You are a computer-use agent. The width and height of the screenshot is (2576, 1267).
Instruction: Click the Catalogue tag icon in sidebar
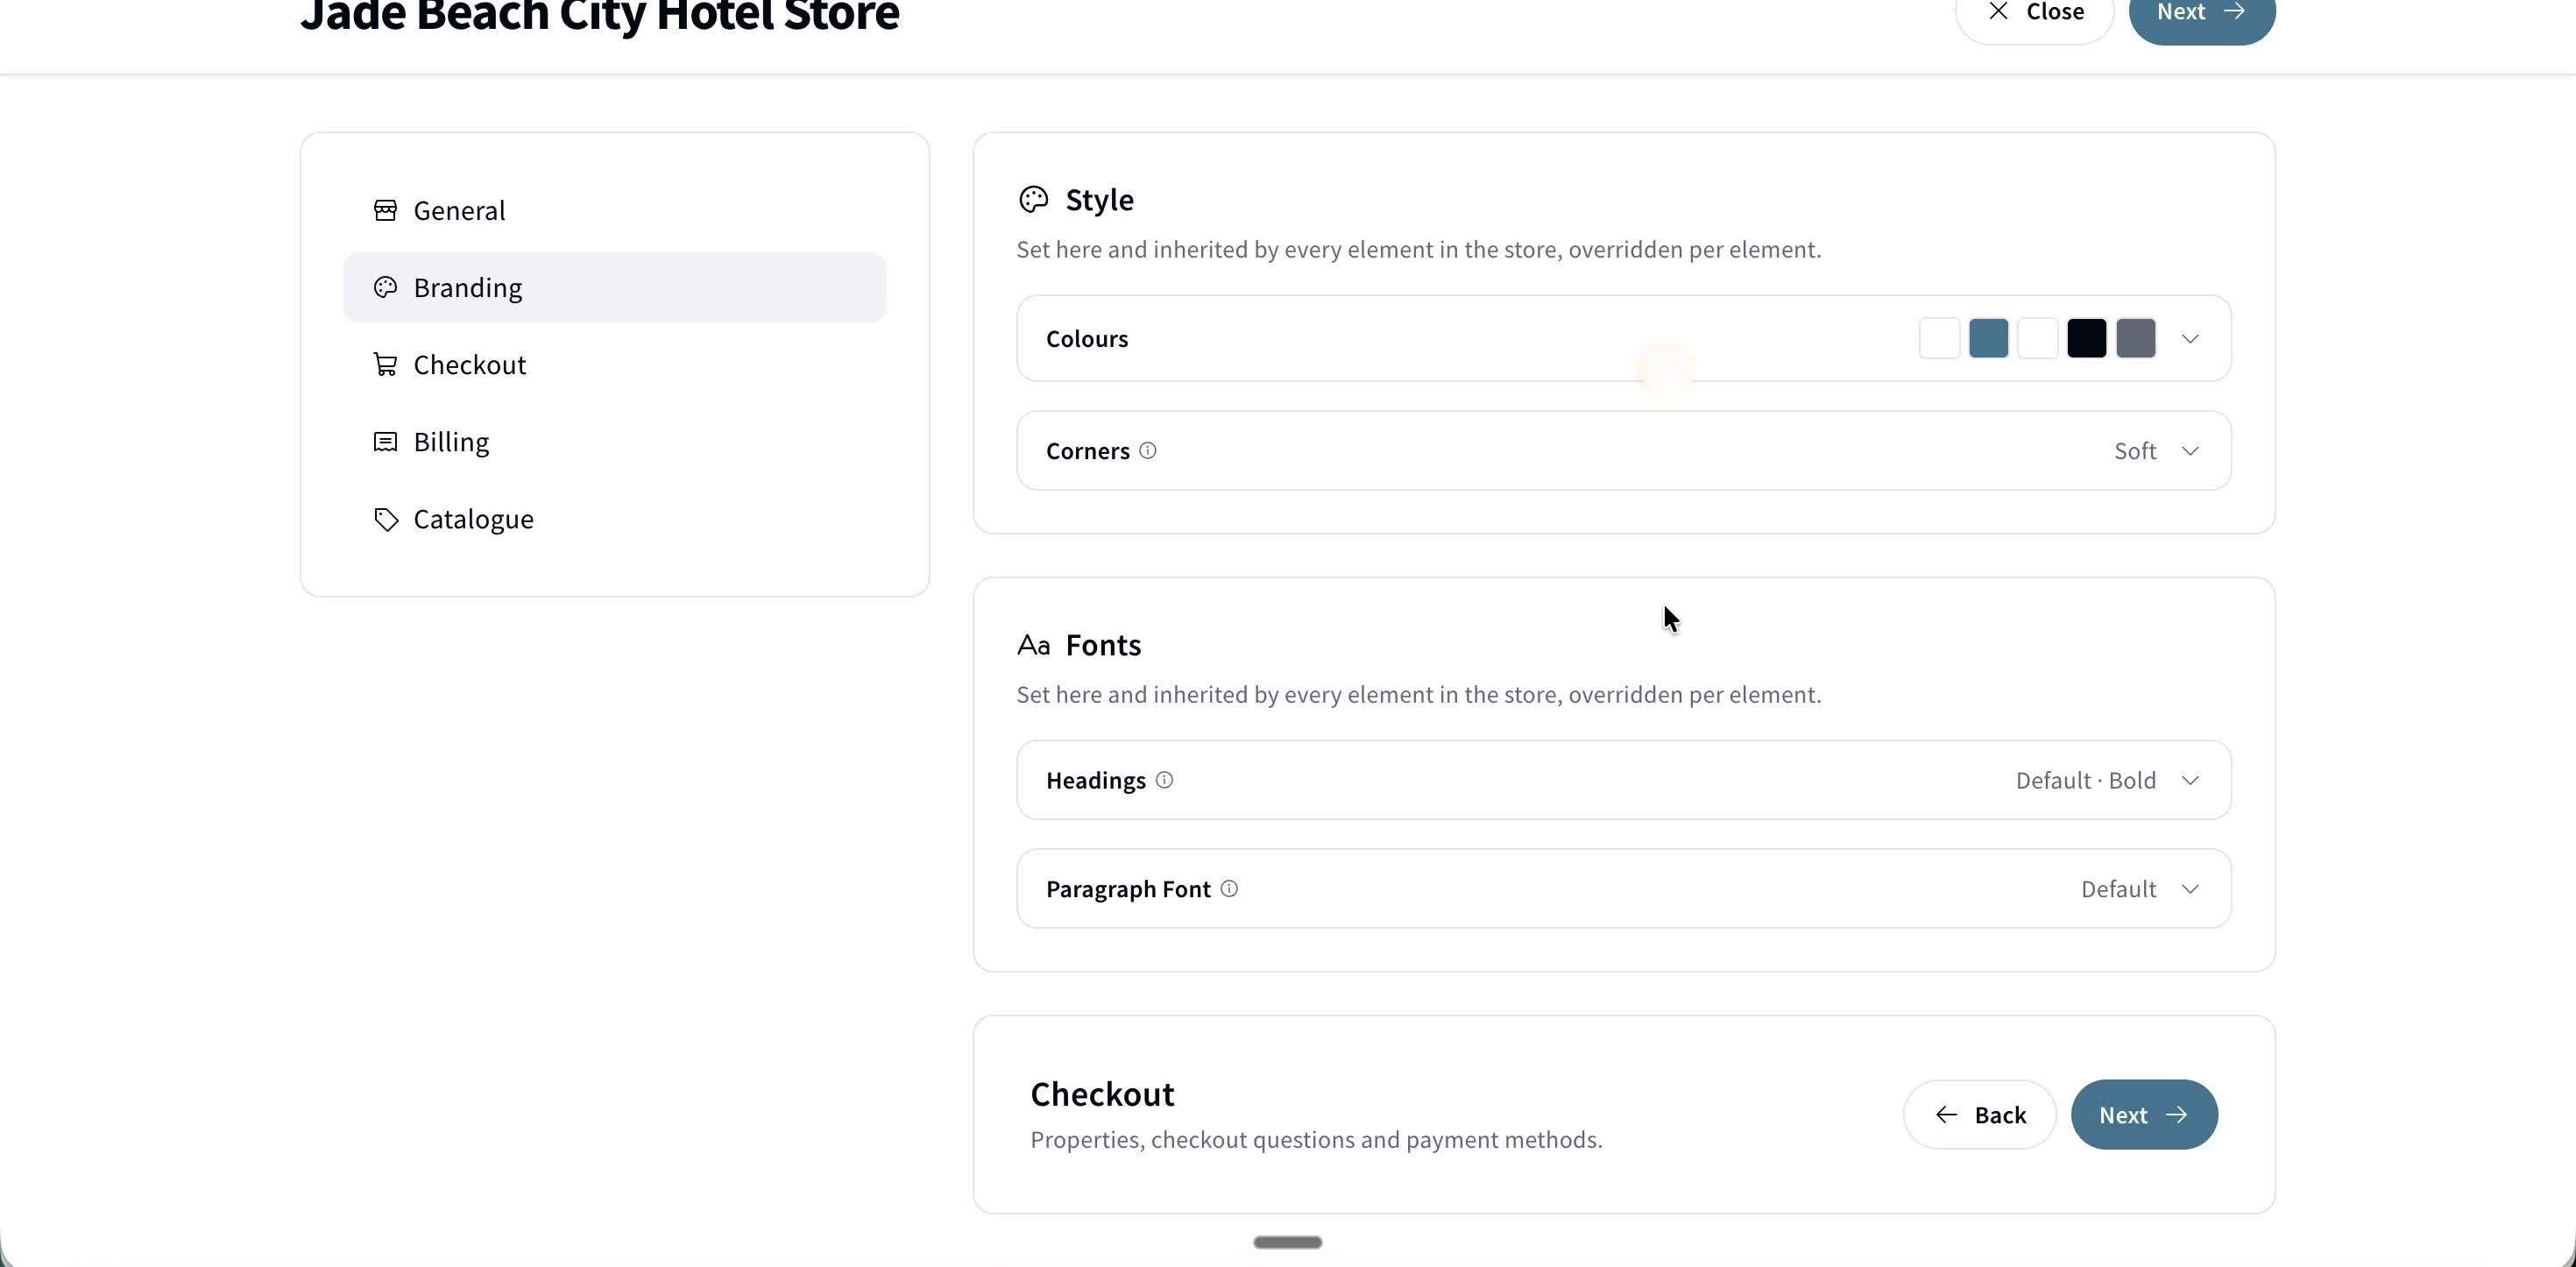pos(385,519)
